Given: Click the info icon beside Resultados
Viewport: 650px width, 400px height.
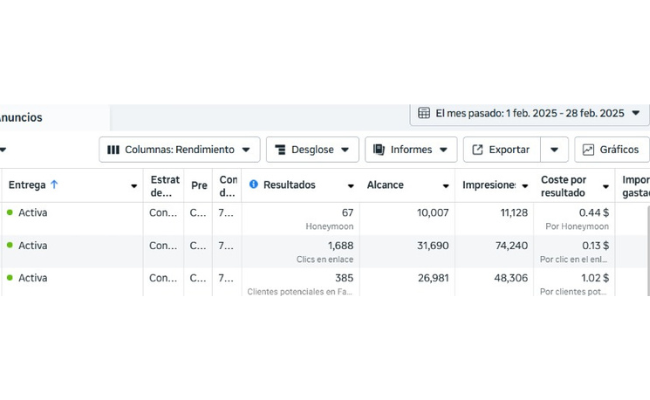Looking at the screenshot, I should point(254,185).
